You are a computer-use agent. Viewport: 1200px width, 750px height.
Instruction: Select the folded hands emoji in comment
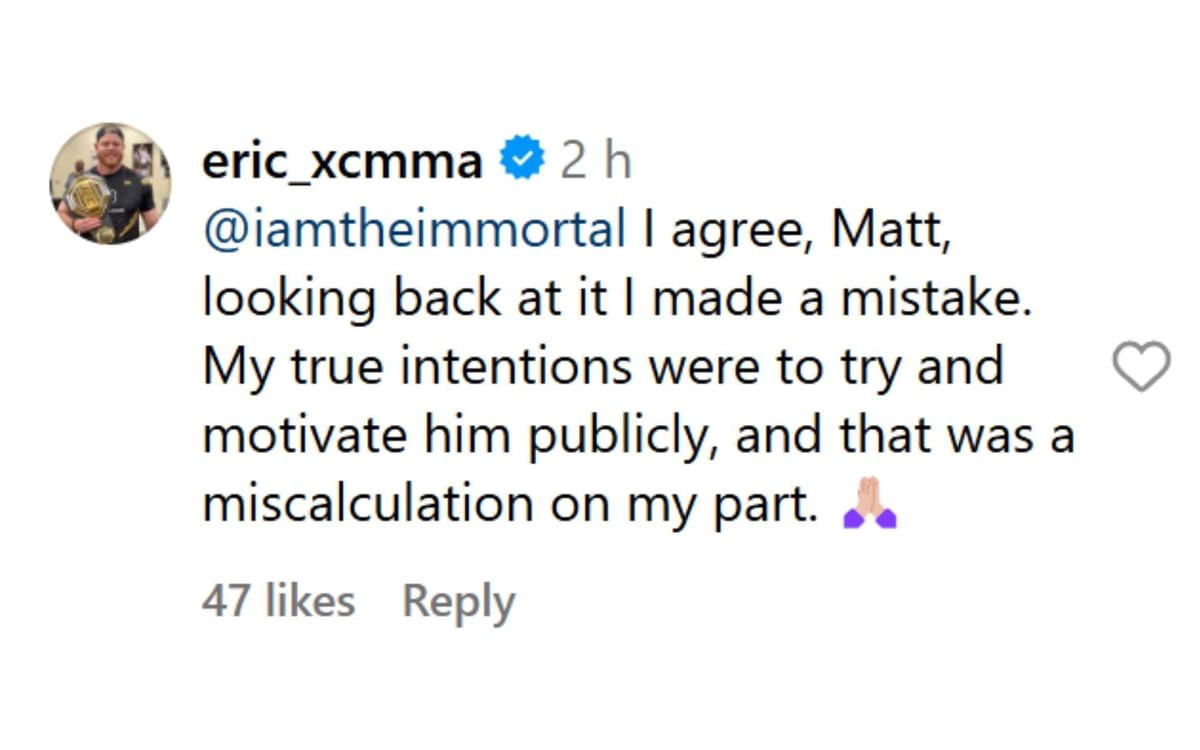pyautogui.click(x=870, y=500)
